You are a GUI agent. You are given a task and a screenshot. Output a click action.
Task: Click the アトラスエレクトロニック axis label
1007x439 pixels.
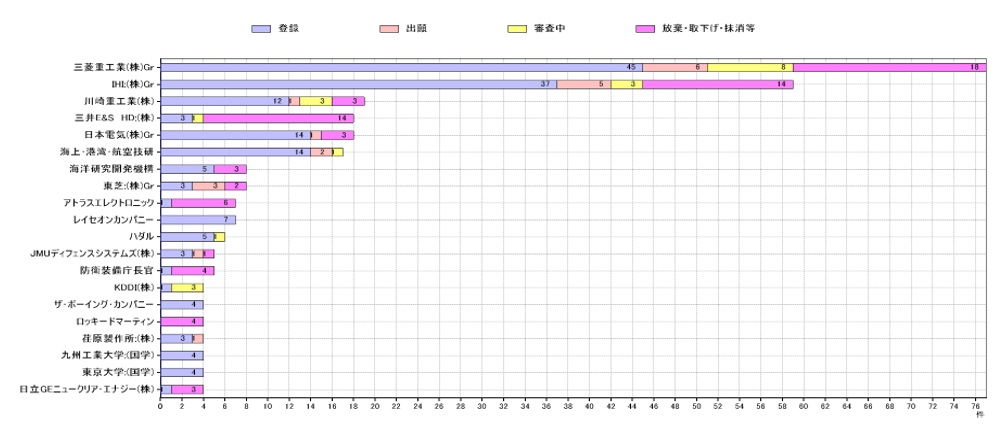click(x=110, y=203)
